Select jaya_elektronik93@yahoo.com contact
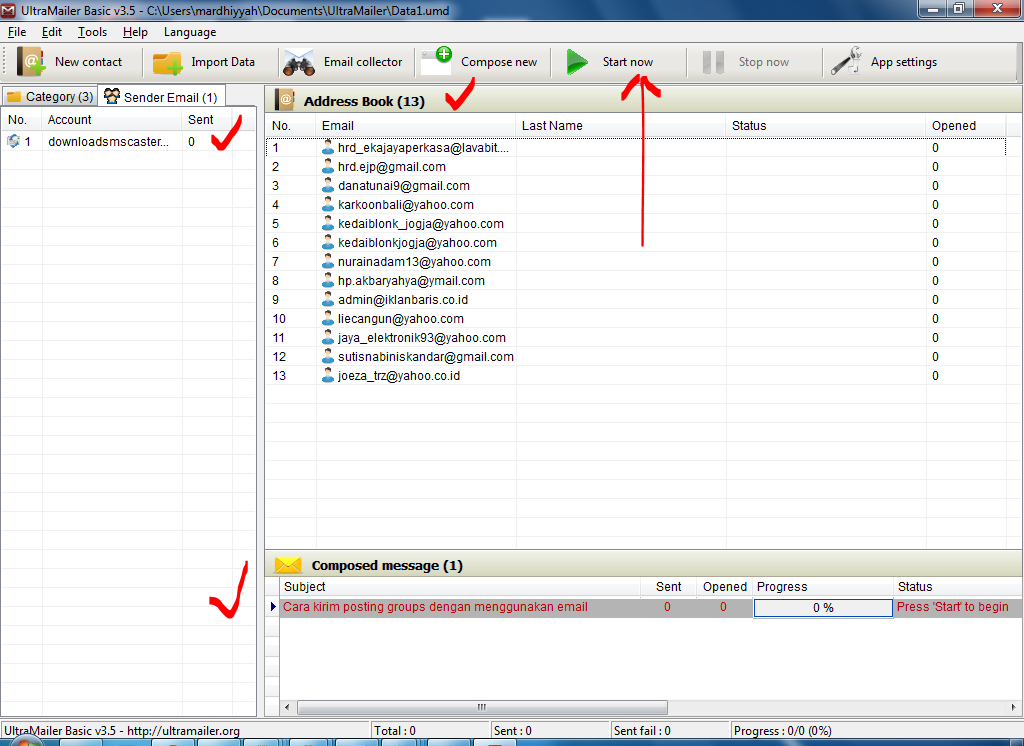The image size is (1024, 746). pyautogui.click(x=422, y=337)
